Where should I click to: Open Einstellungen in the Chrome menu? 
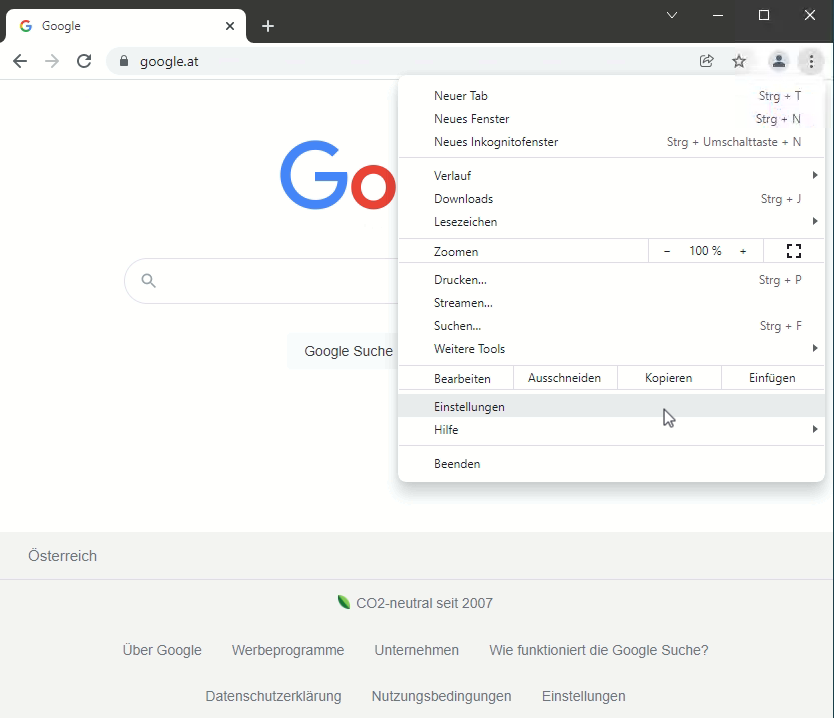(612, 406)
